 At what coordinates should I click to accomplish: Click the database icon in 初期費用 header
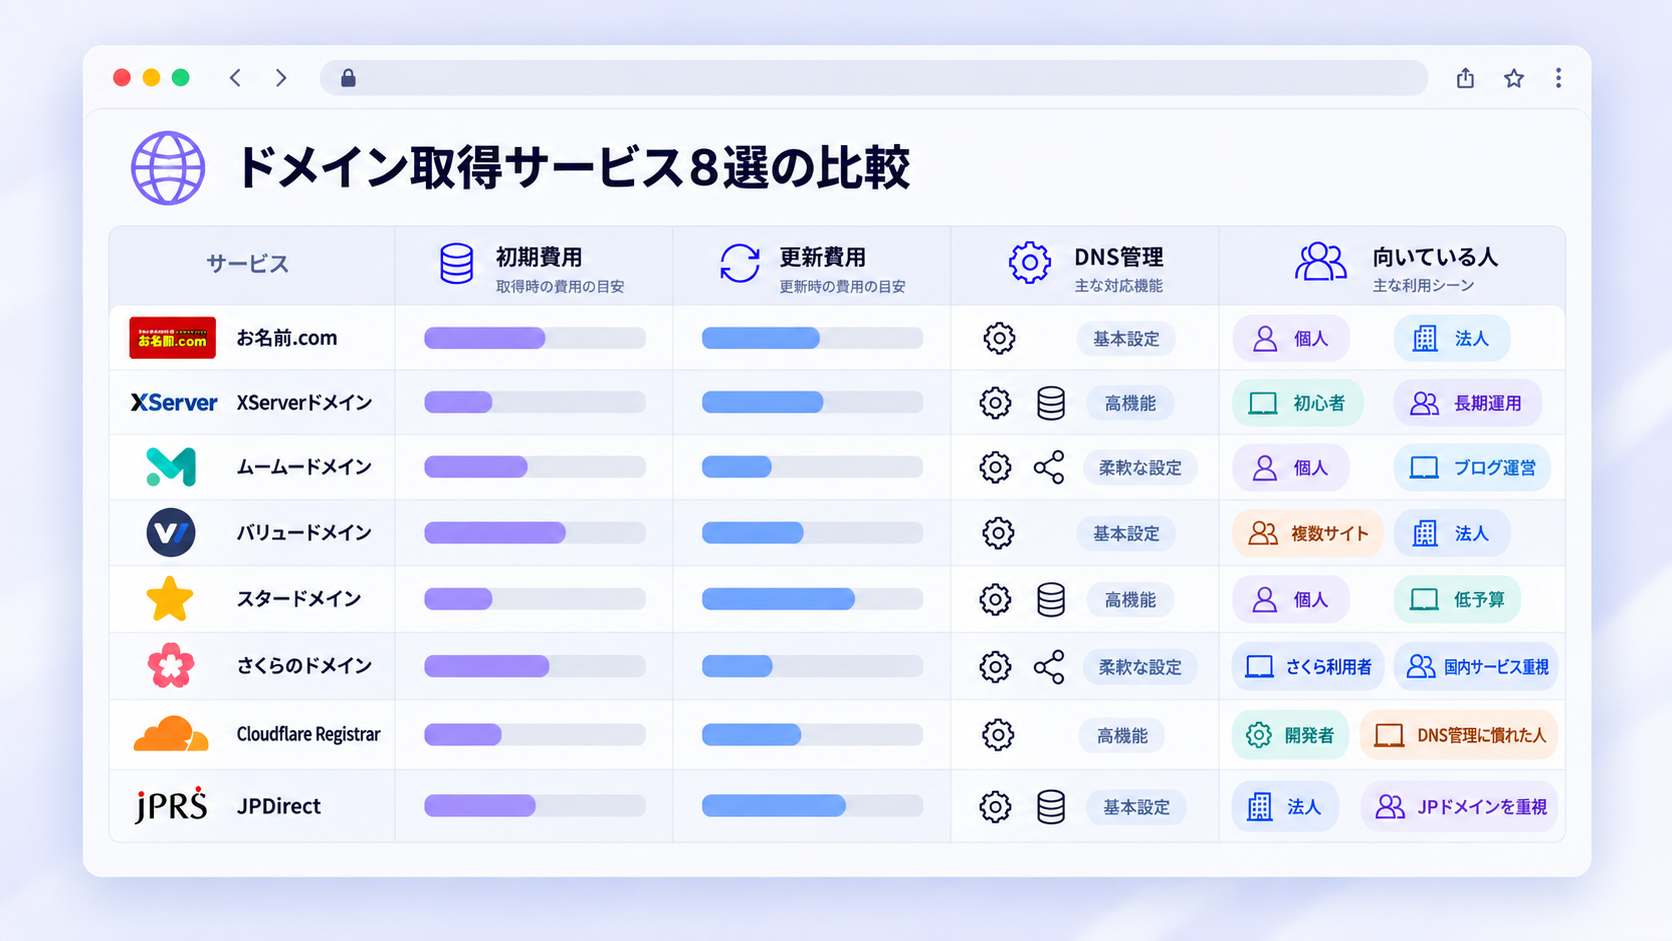[x=457, y=264]
